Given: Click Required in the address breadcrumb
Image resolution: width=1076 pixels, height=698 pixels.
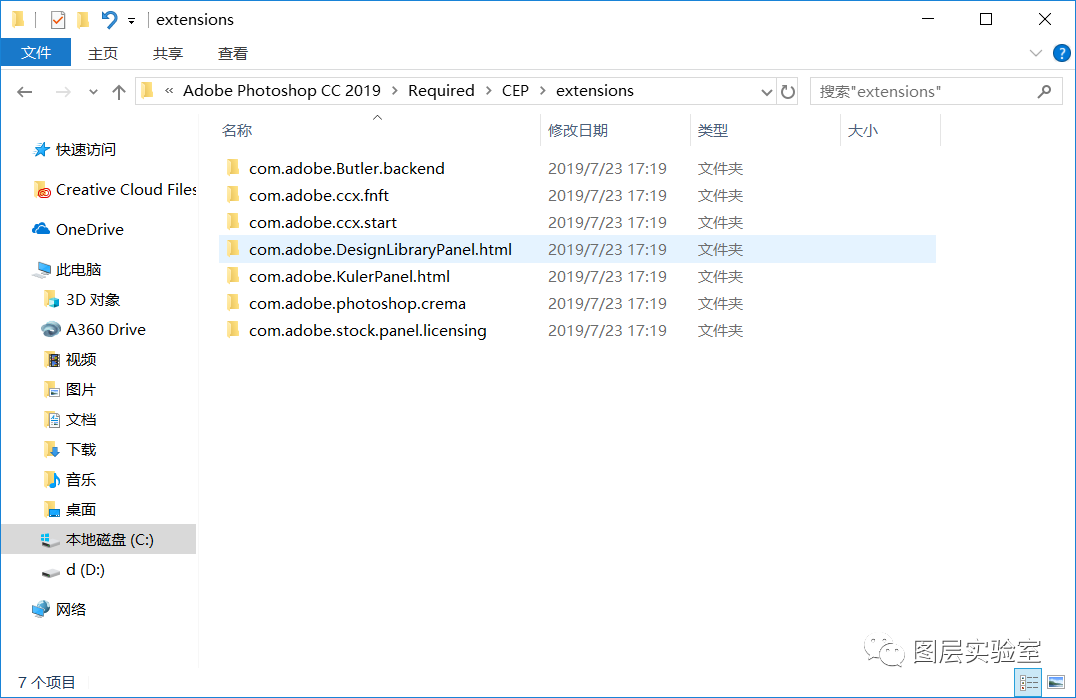Looking at the screenshot, I should (441, 91).
